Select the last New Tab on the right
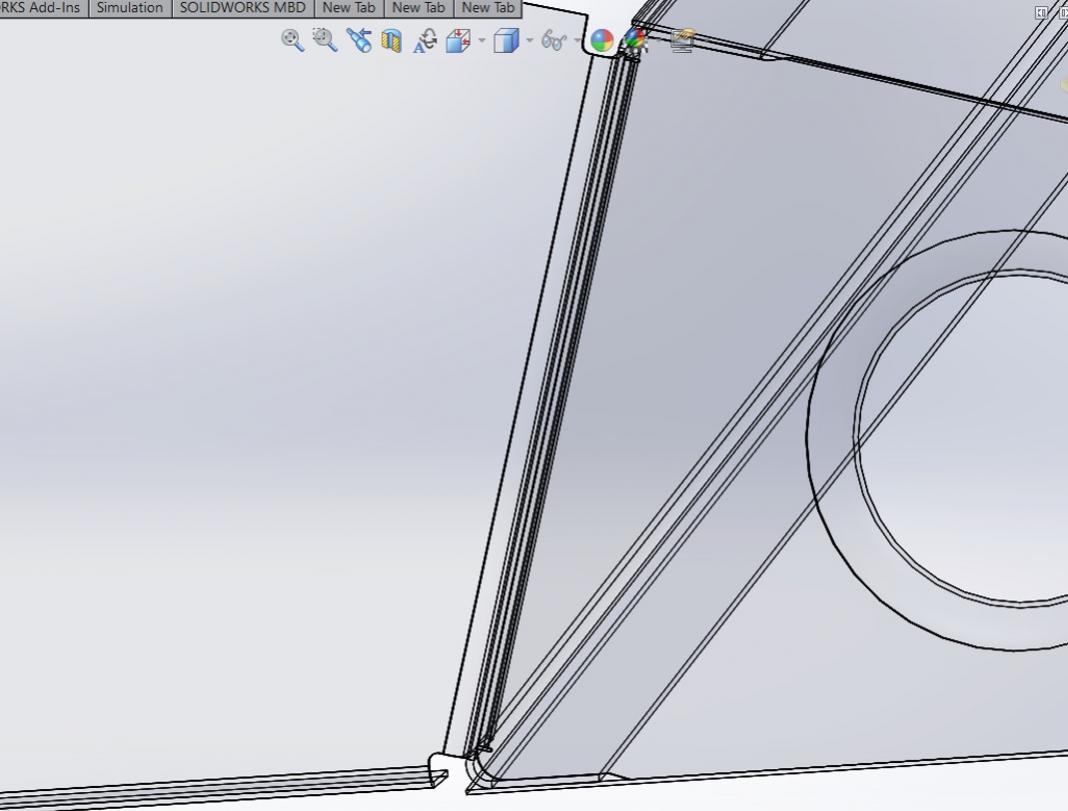 pos(488,8)
